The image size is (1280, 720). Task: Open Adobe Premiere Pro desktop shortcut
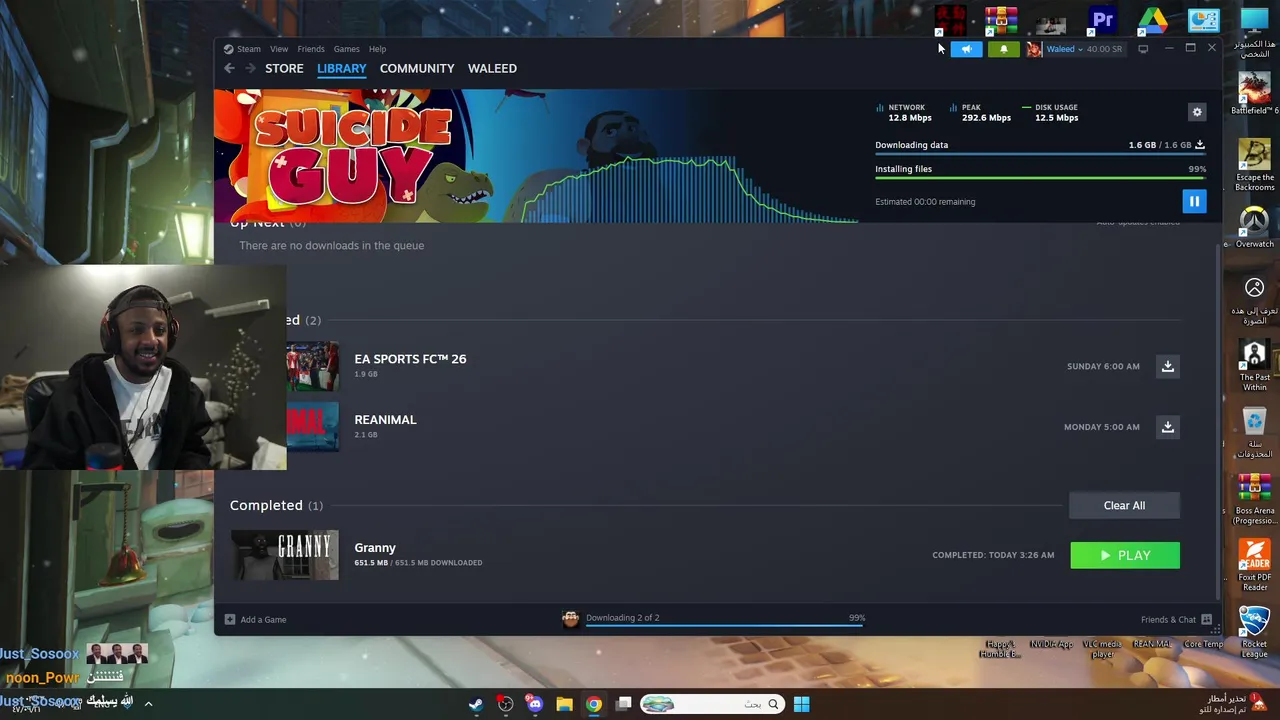coord(1102,20)
